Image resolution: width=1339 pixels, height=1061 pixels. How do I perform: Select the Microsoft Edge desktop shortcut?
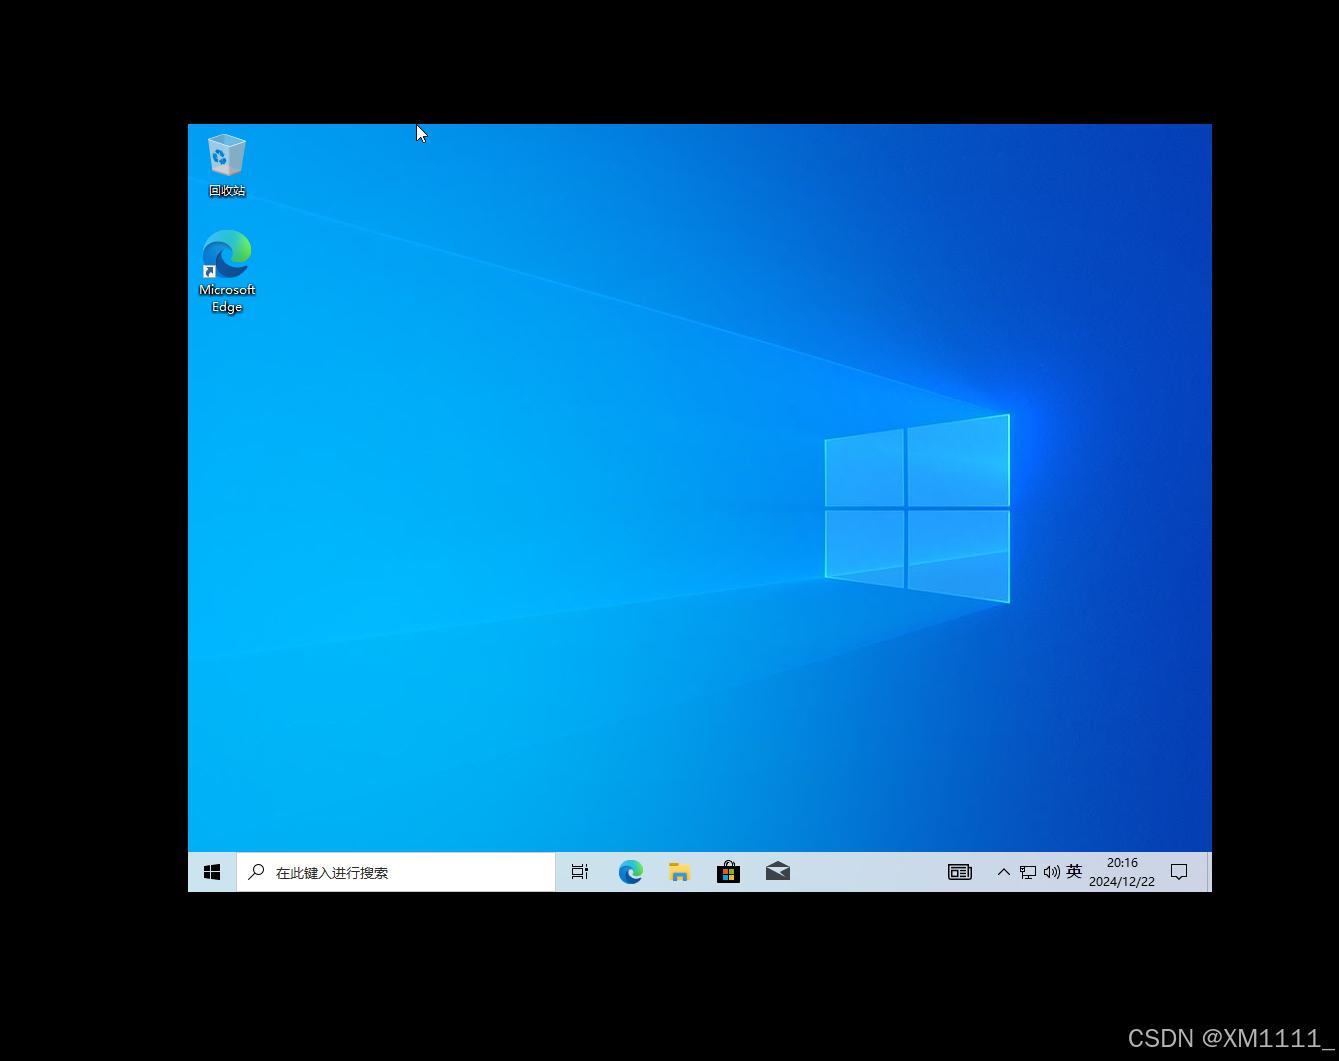pos(227,272)
